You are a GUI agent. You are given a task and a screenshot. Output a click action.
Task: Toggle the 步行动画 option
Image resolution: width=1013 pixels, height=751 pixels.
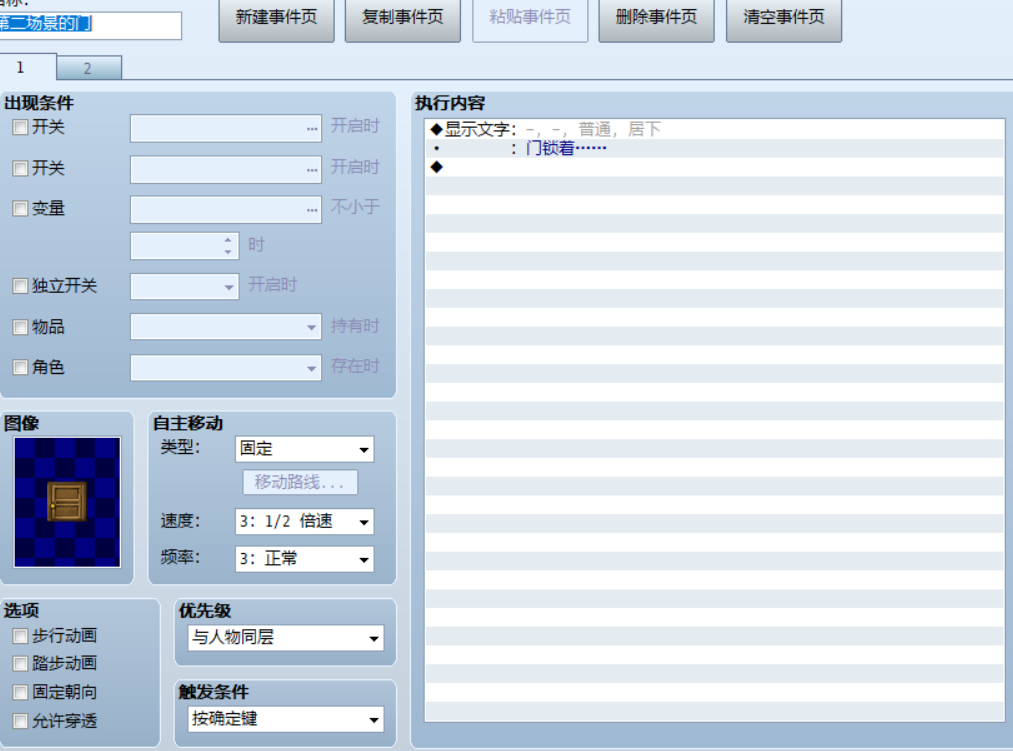20,636
